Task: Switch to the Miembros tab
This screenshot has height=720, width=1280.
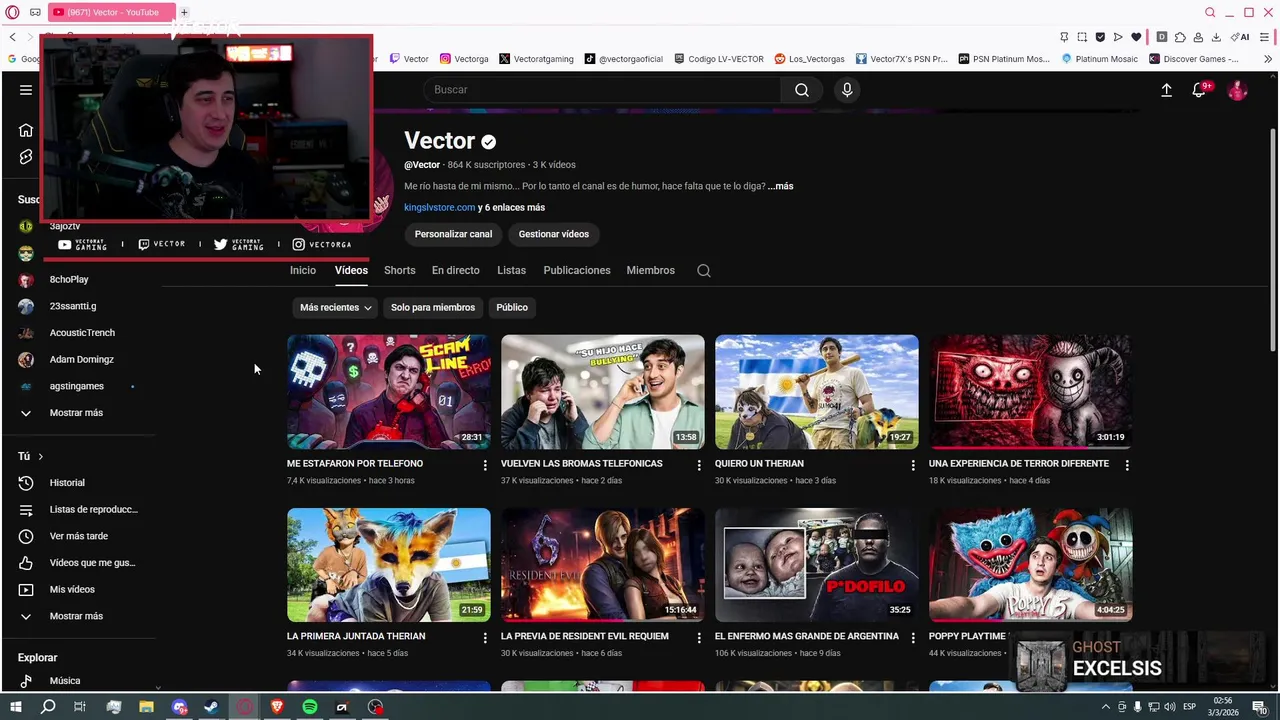Action: (650, 270)
